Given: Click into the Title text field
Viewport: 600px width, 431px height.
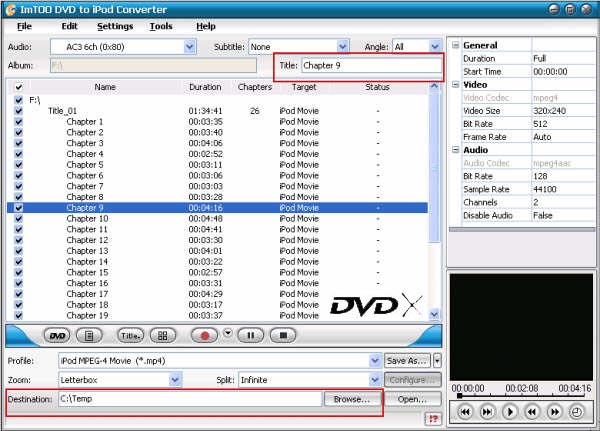Looking at the screenshot, I should tap(371, 65).
